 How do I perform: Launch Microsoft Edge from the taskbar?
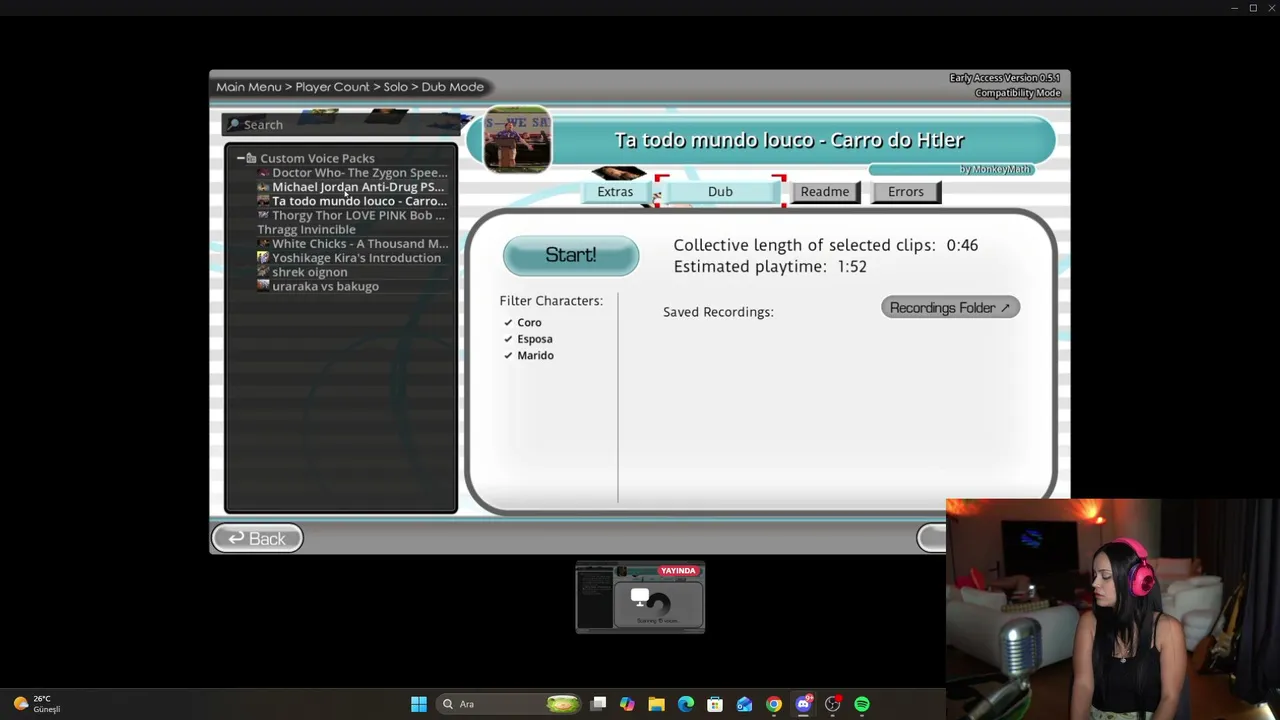pos(686,704)
